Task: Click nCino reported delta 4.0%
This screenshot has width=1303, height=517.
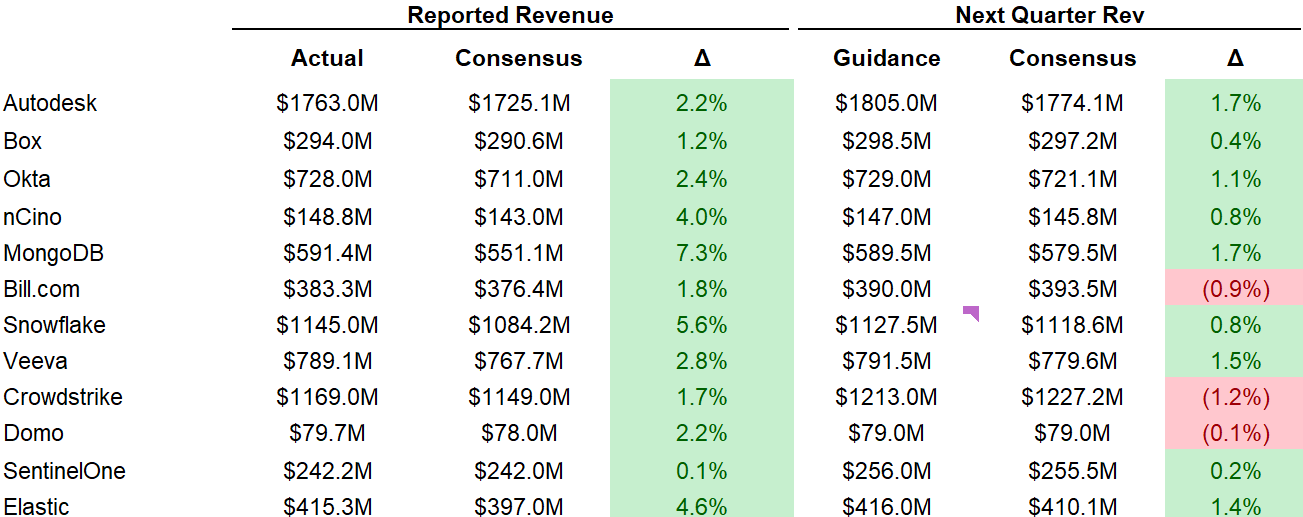Action: (702, 217)
